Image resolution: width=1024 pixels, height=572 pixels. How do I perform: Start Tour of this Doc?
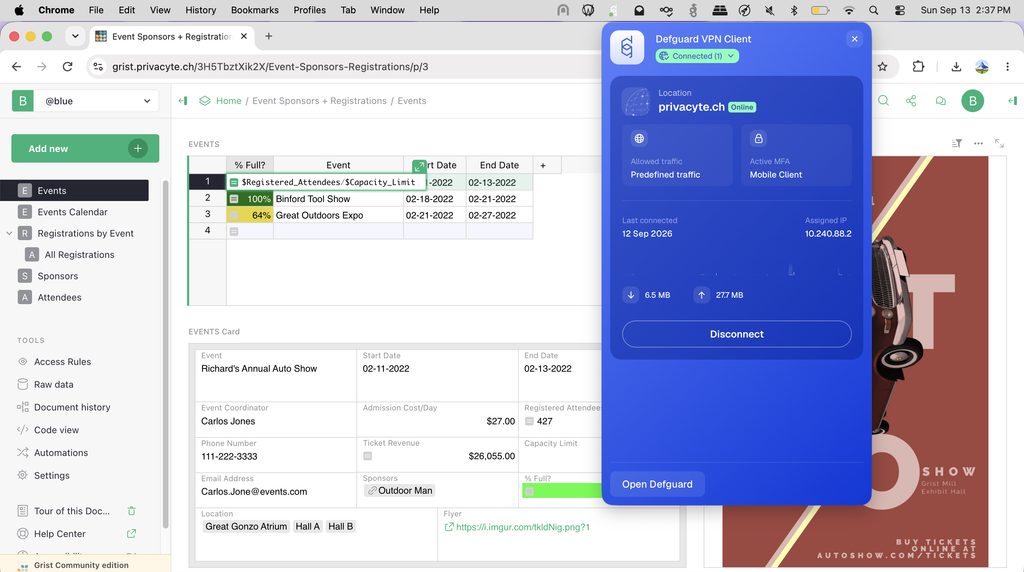point(72,511)
